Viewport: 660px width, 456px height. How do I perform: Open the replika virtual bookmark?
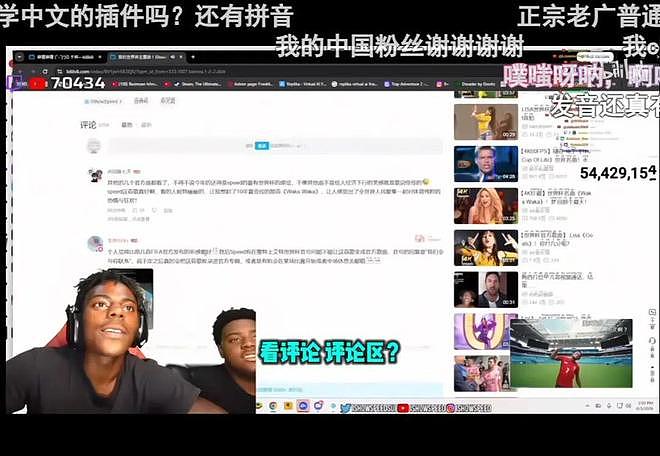354,84
